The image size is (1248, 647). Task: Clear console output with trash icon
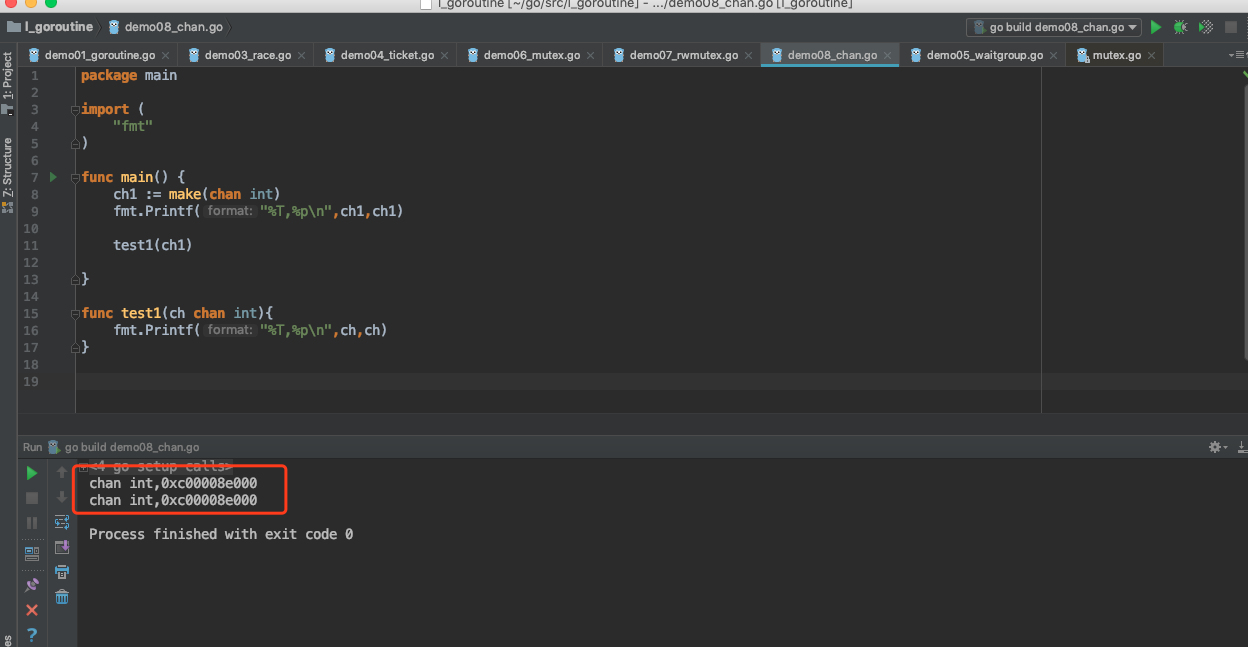(x=62, y=597)
